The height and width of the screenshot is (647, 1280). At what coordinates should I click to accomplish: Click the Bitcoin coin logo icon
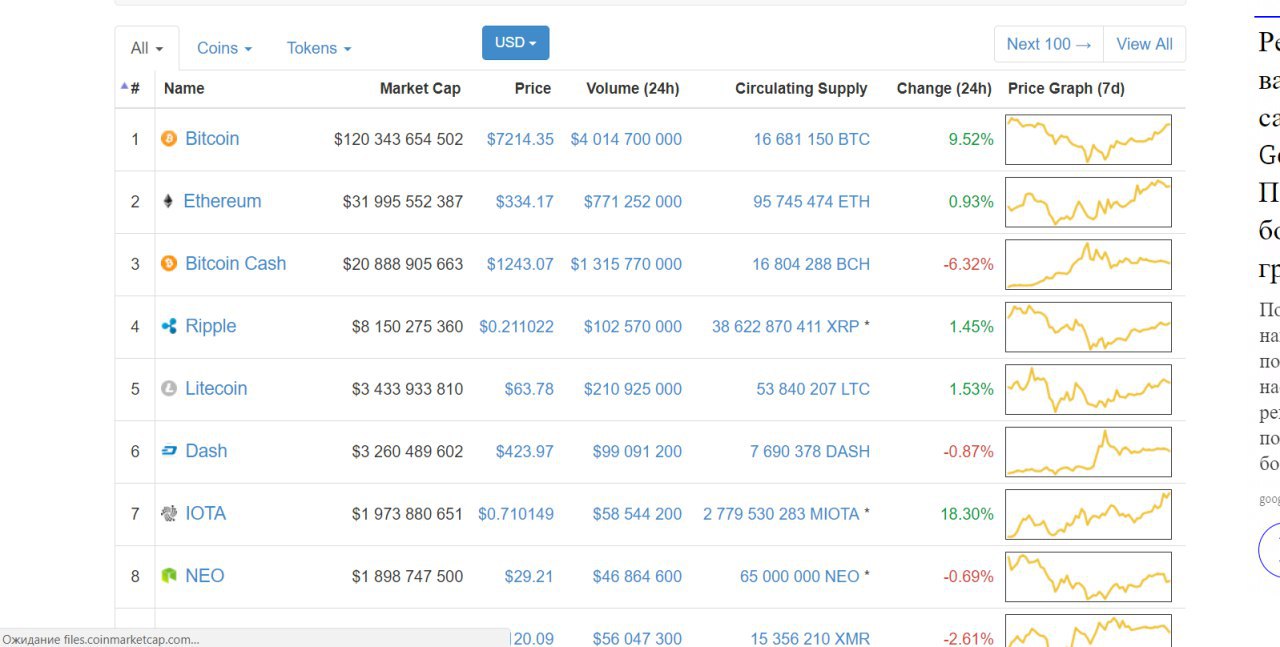coord(169,139)
